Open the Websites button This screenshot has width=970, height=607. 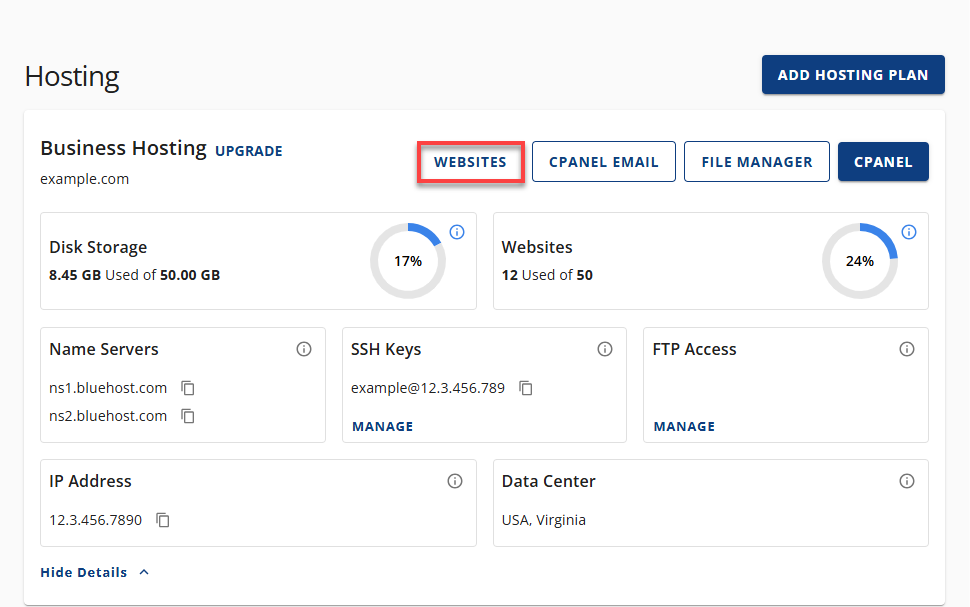pos(470,162)
